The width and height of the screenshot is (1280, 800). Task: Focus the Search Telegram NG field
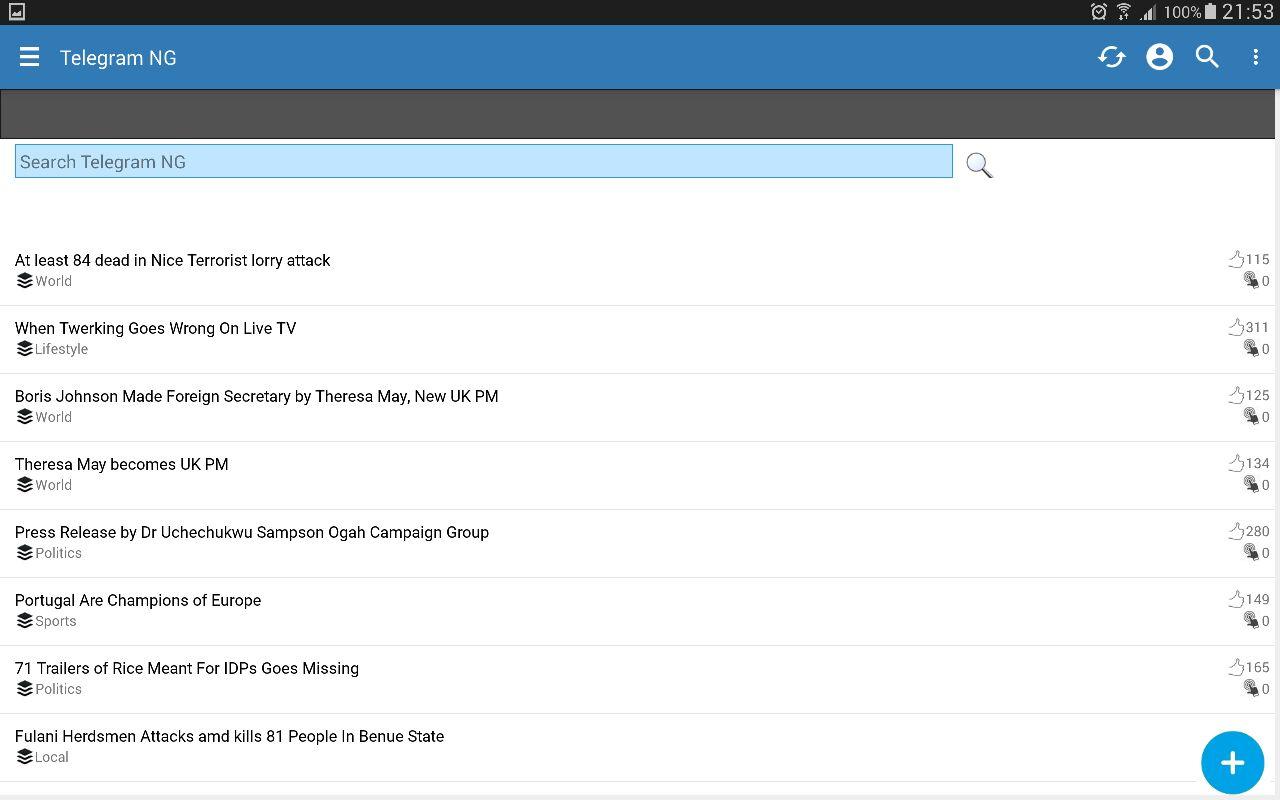484,161
